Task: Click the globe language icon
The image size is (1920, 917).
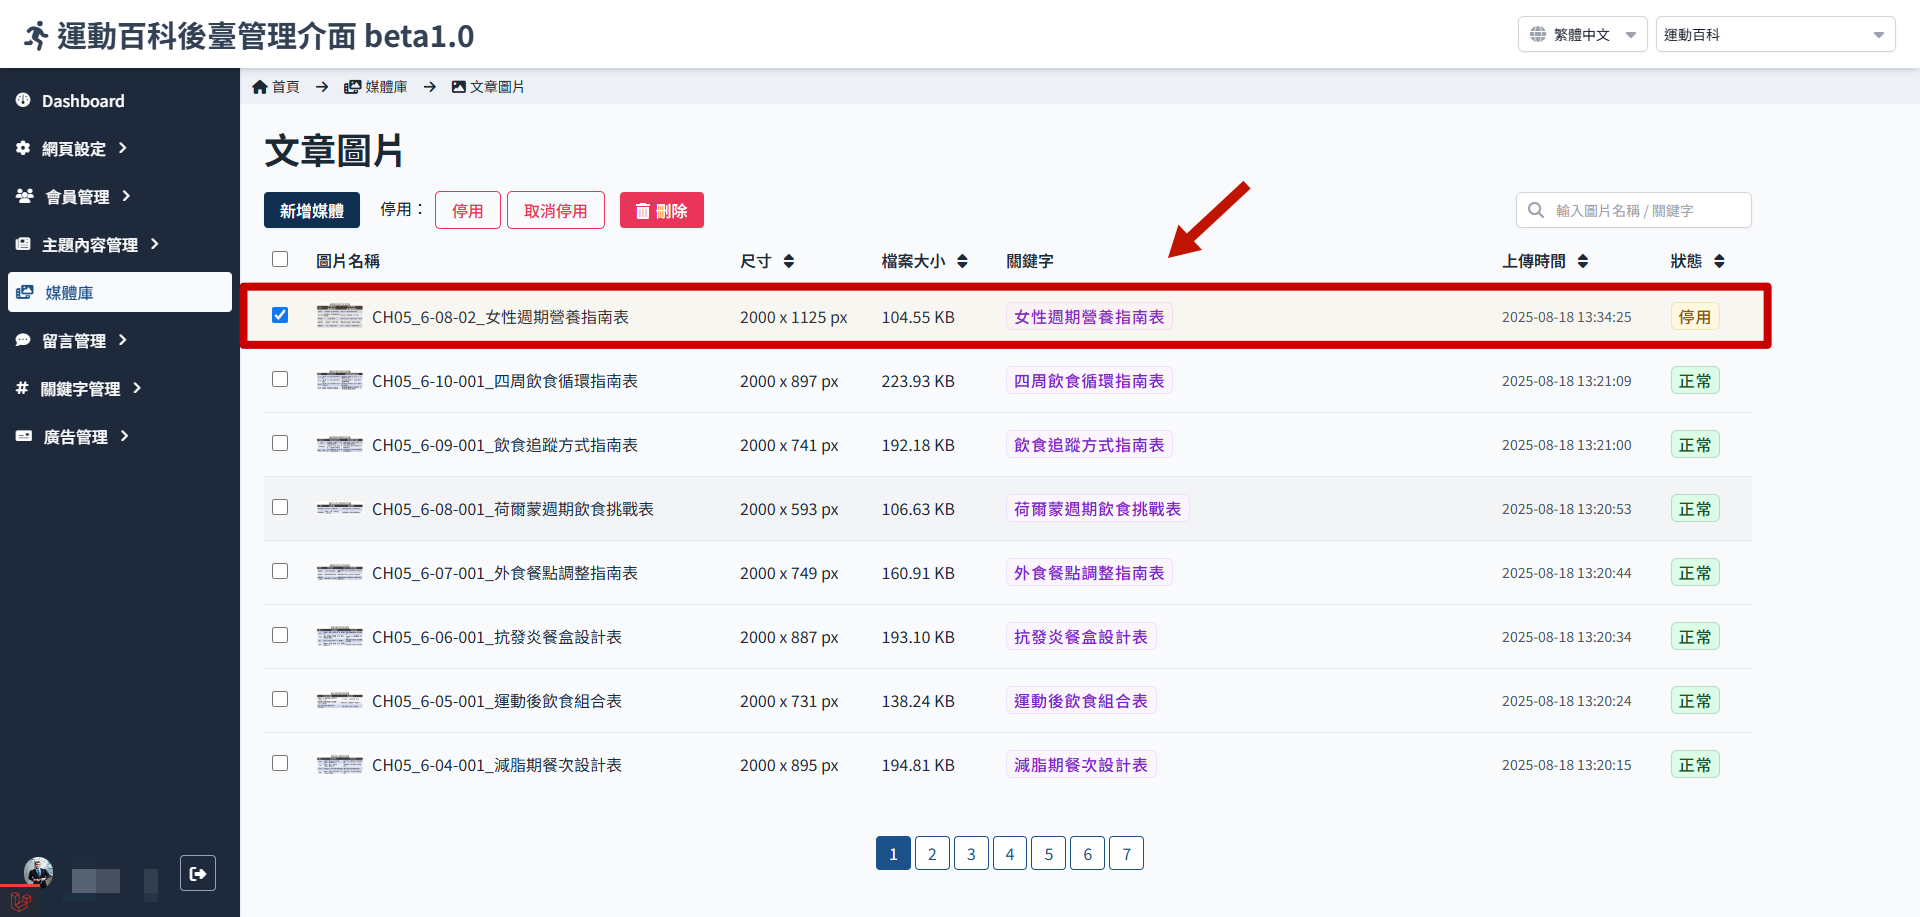Action: pos(1538,34)
